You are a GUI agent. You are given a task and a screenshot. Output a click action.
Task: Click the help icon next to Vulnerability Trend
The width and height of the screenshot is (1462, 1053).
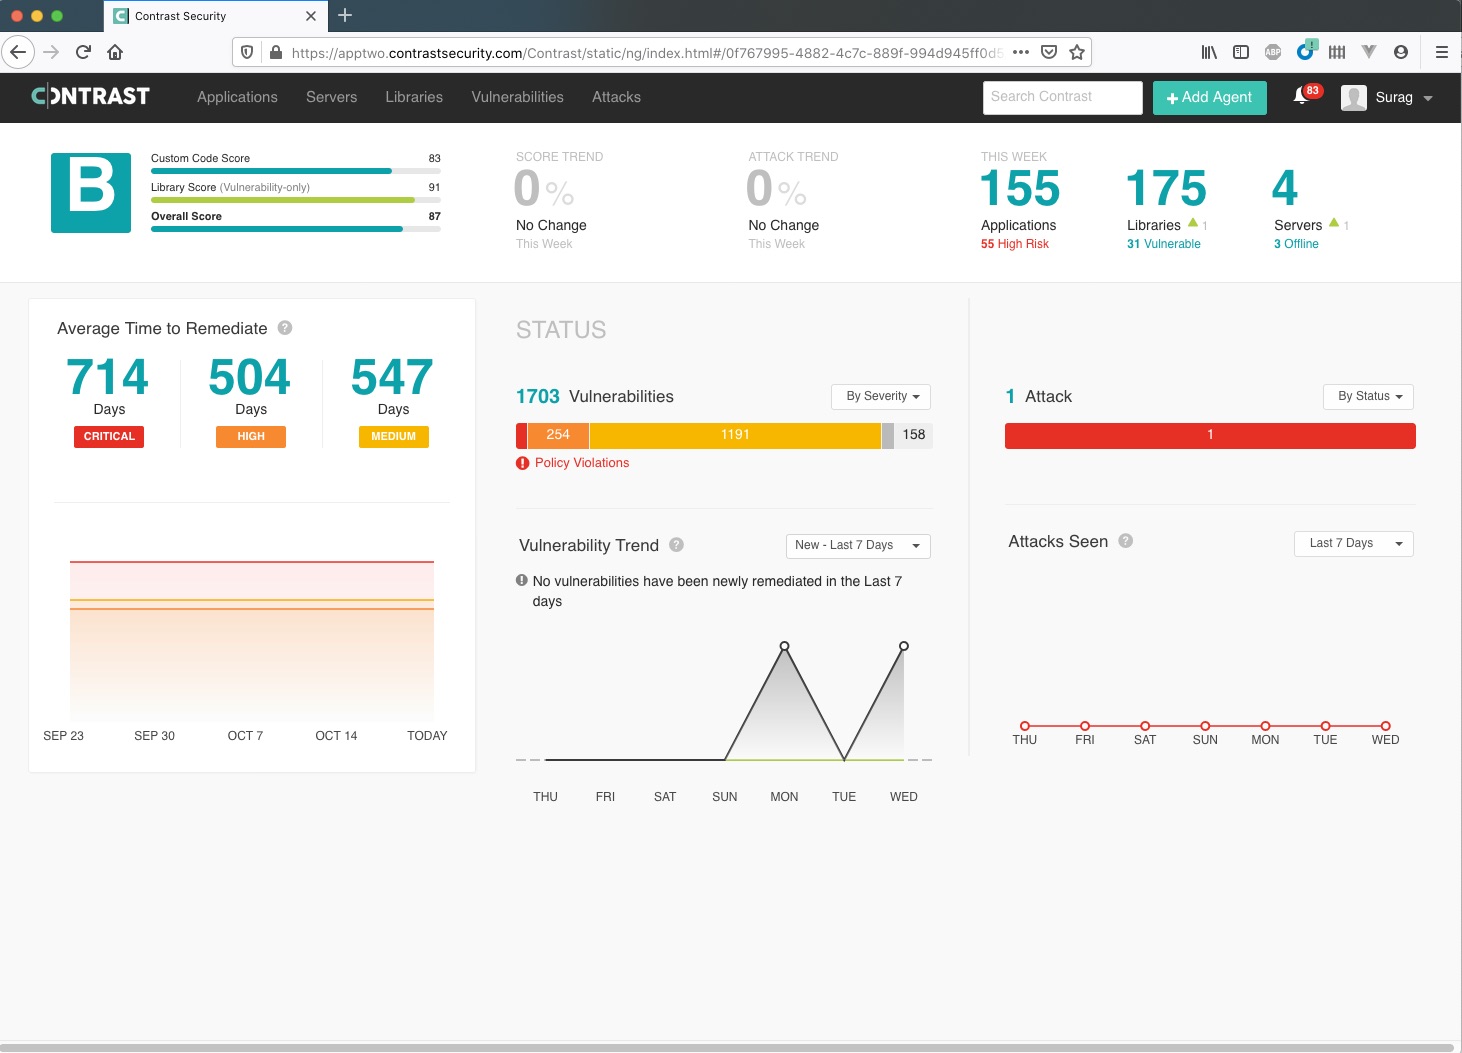[x=676, y=545]
